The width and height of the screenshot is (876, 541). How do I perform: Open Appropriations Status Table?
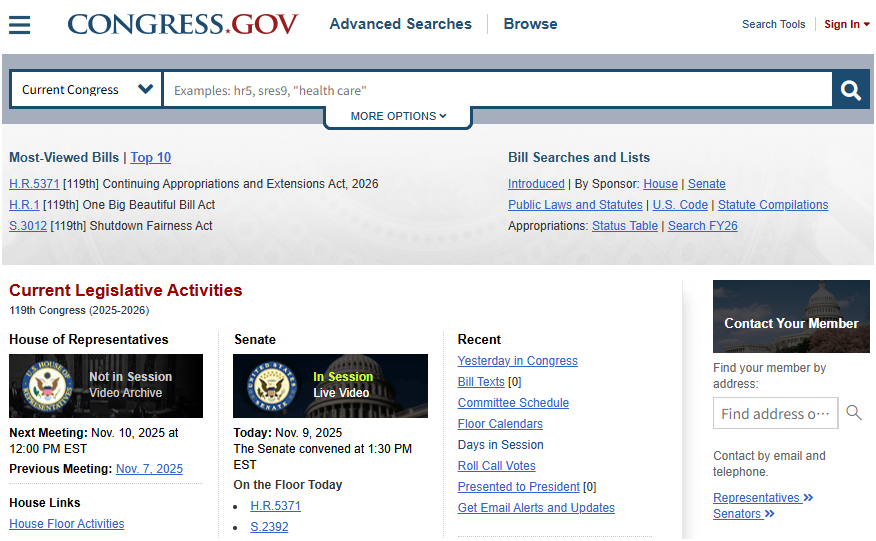[625, 226]
